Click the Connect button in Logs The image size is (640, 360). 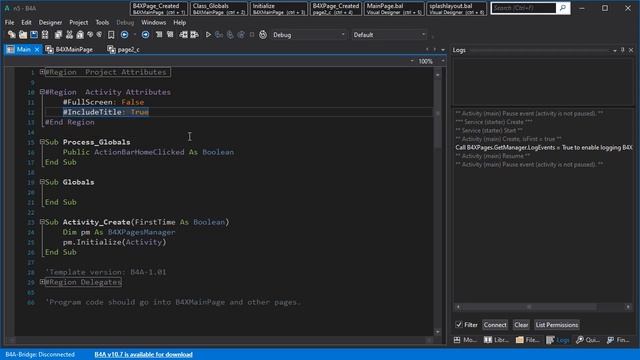495,325
